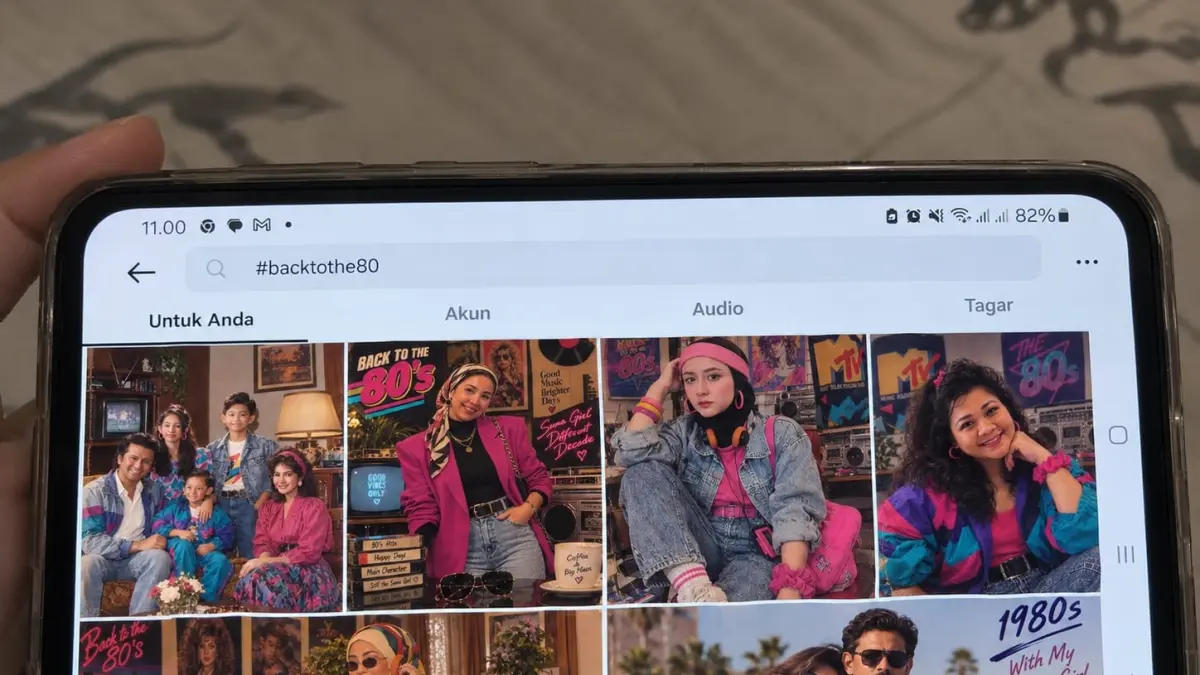This screenshot has width=1200, height=675.
Task: Tap the Wi-Fi status icon
Action: coord(960,215)
